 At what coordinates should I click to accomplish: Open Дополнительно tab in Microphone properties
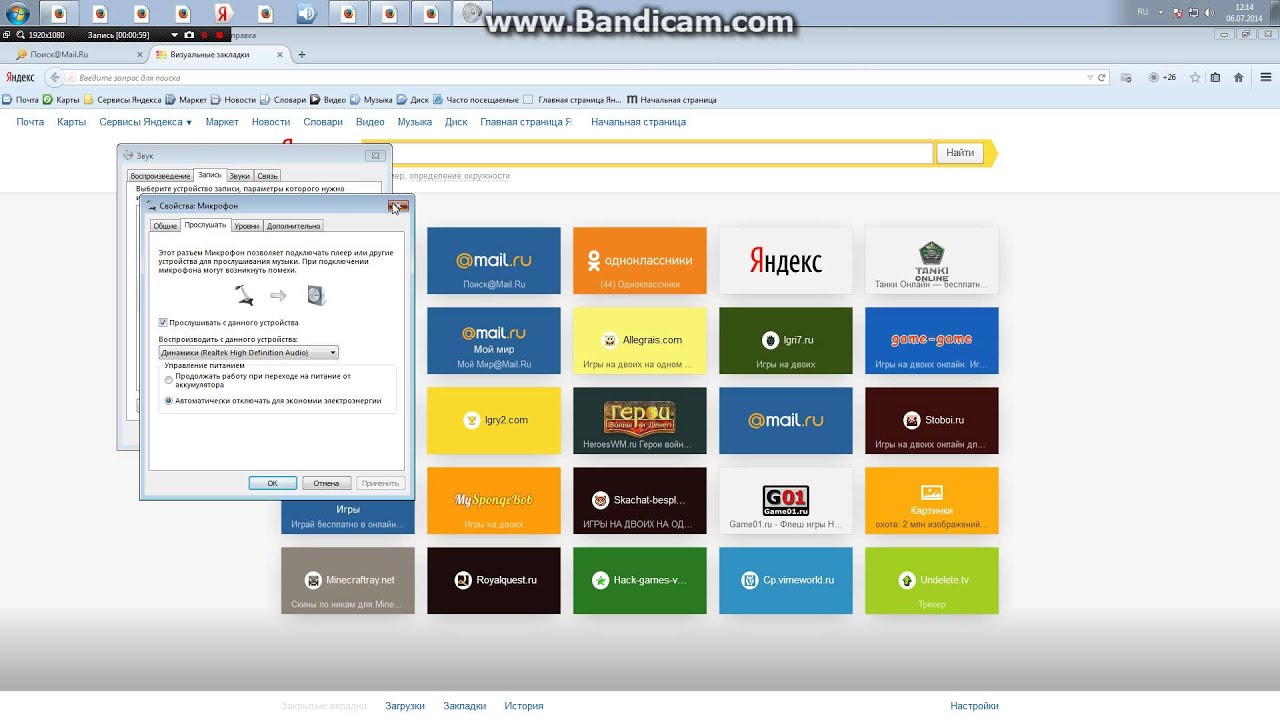[294, 226]
